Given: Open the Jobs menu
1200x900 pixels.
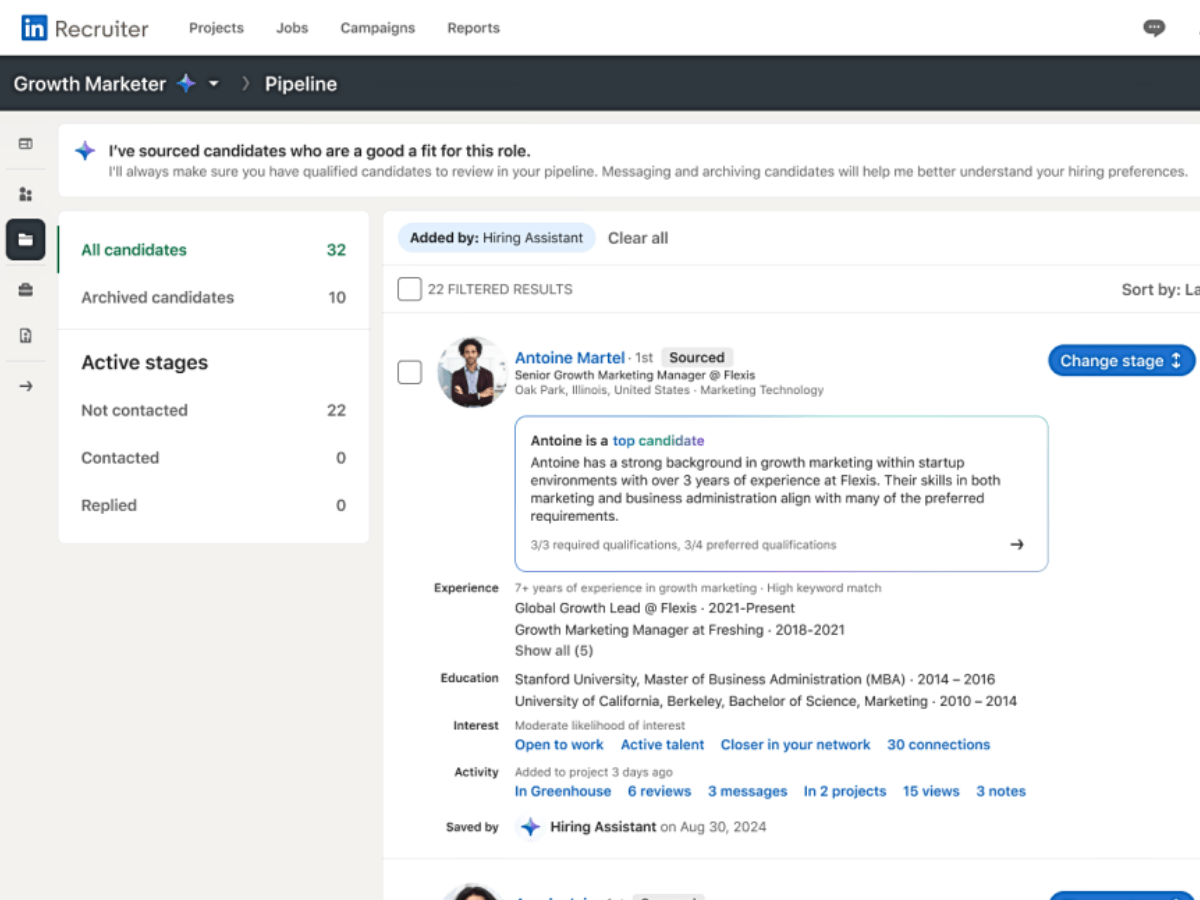Looking at the screenshot, I should (292, 28).
